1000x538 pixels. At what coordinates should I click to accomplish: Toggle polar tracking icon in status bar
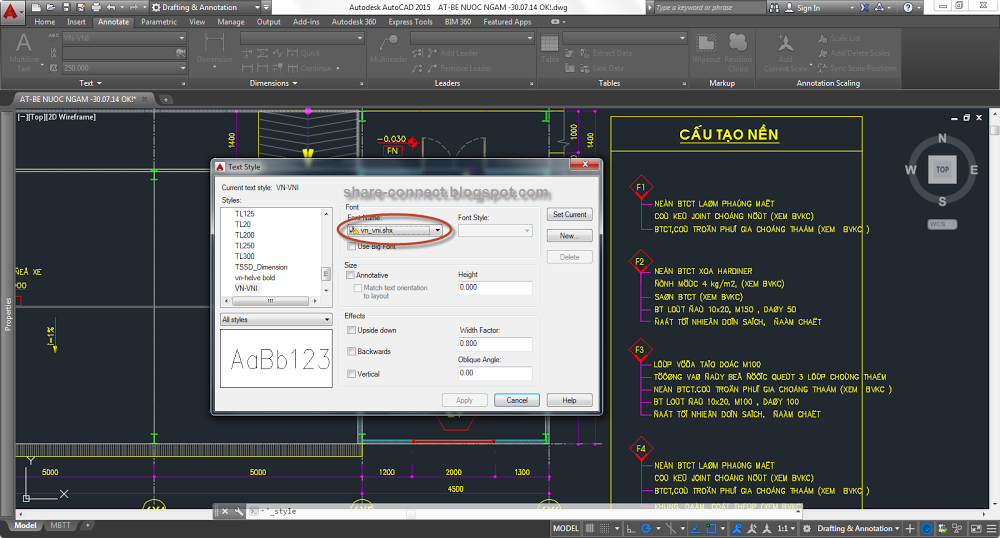646,528
